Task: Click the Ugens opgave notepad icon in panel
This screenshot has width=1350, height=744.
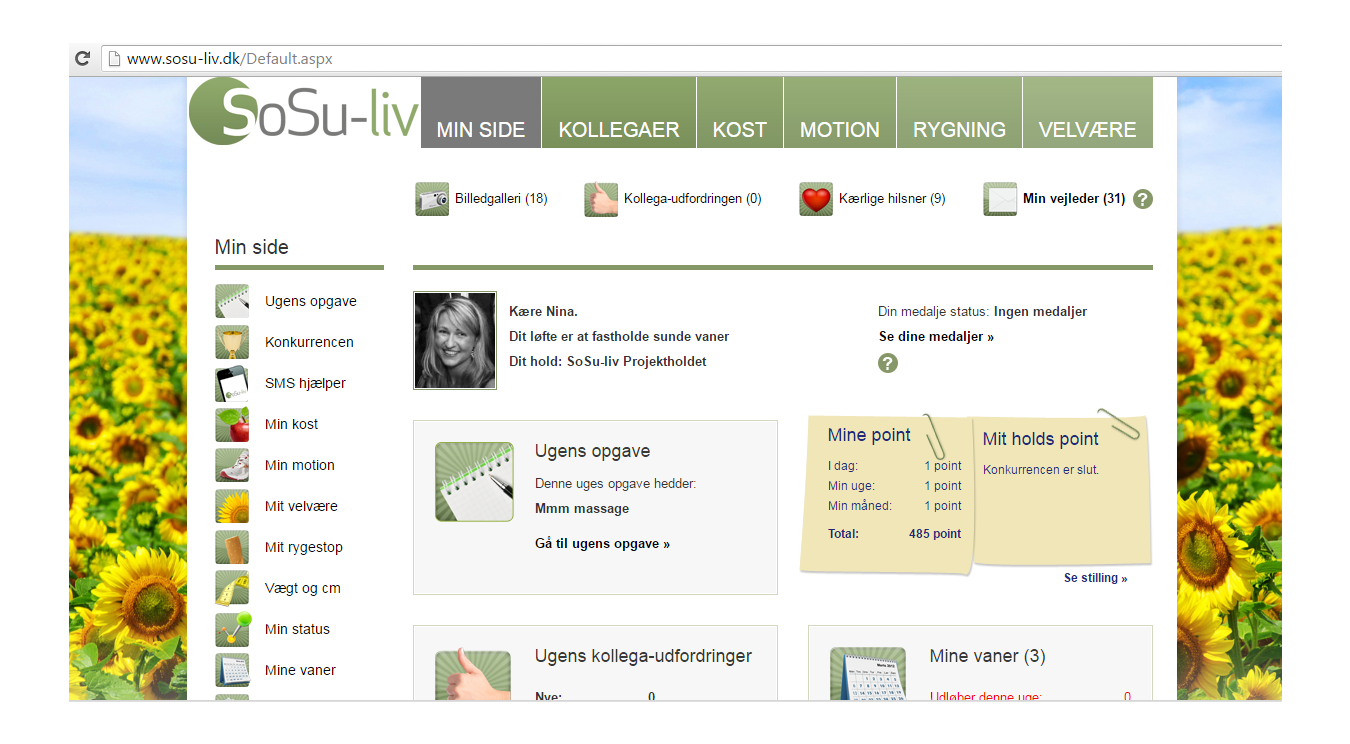Action: (474, 482)
